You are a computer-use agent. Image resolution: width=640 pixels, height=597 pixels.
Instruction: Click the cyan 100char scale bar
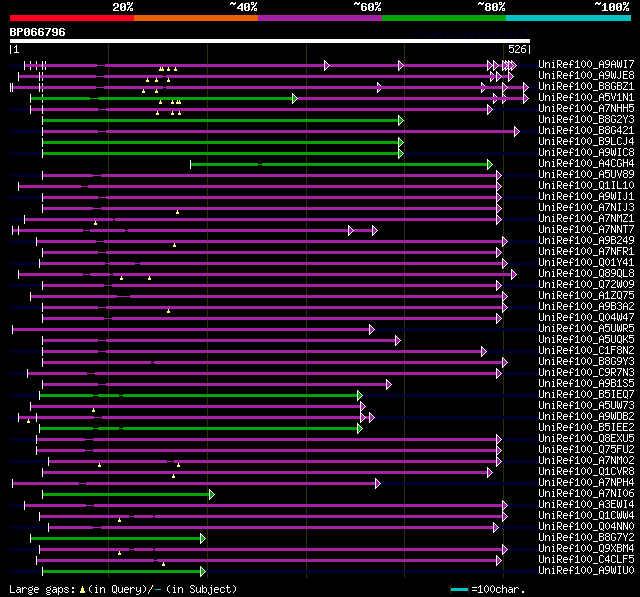click(460, 589)
